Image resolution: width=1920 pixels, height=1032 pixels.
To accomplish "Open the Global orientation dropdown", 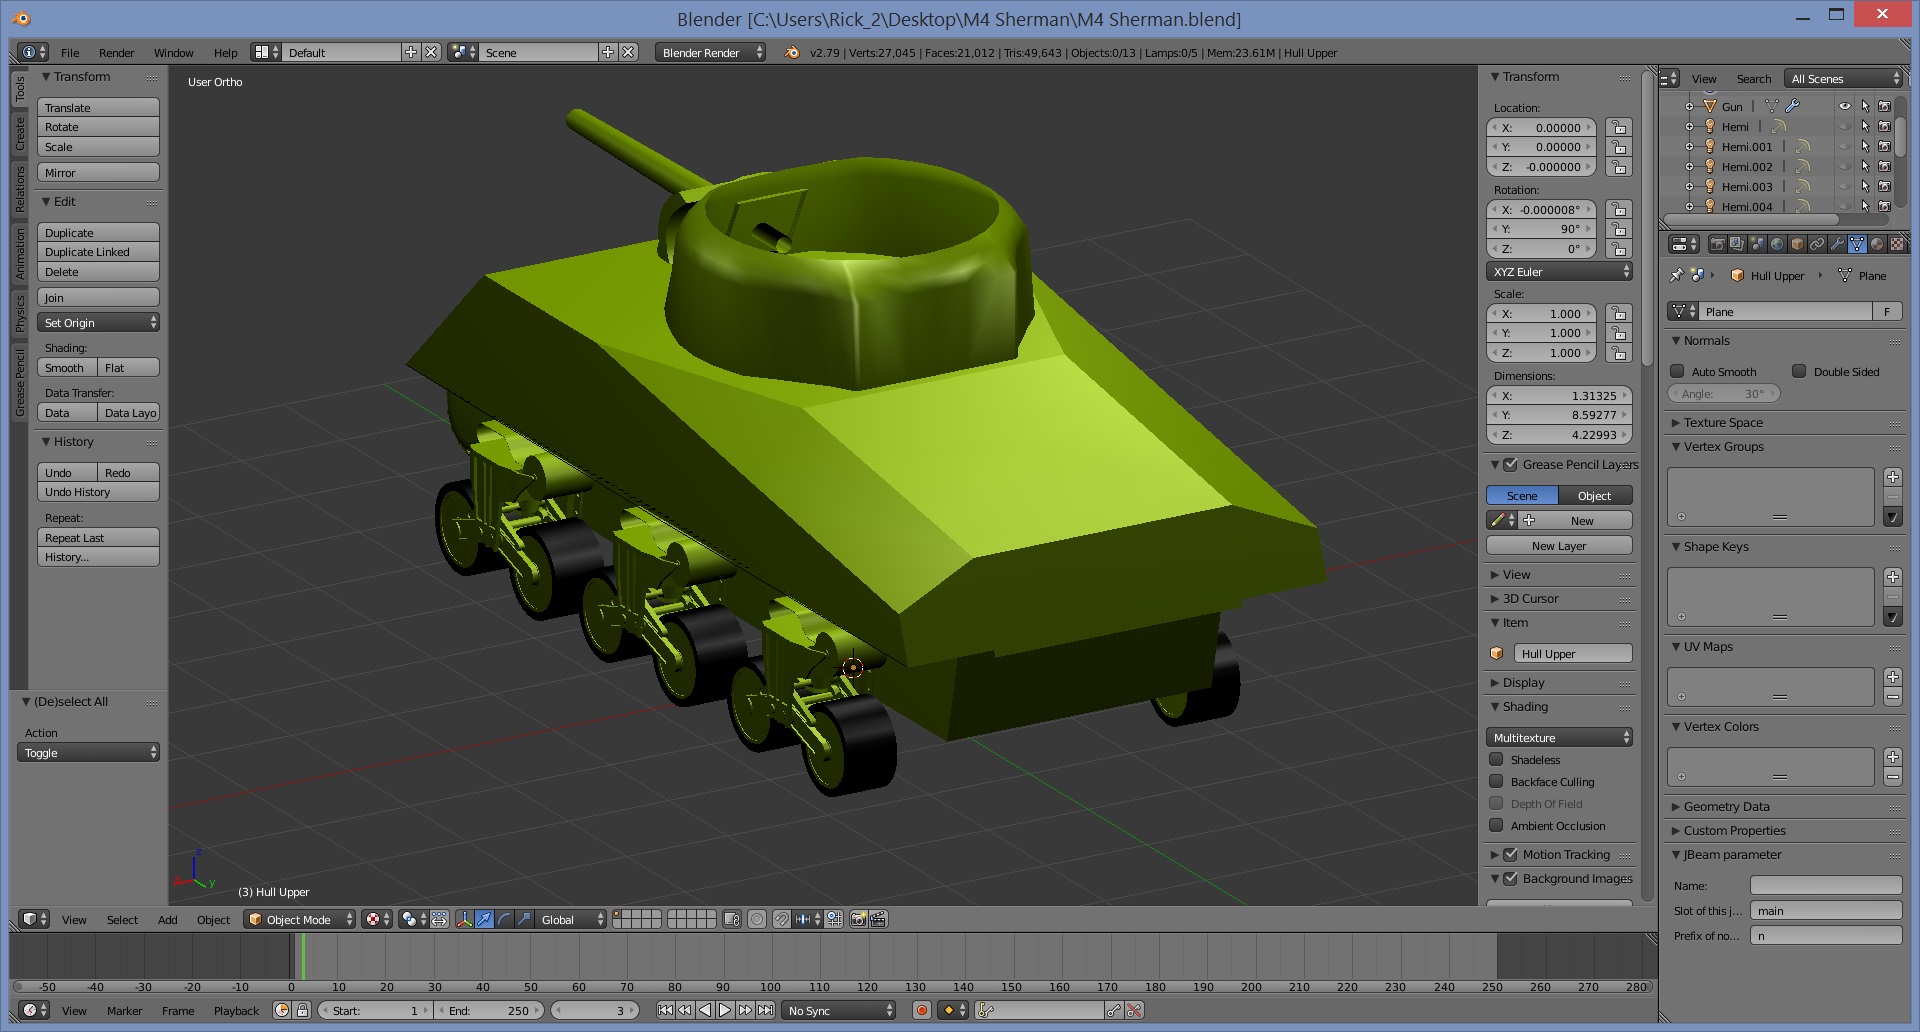I will [x=571, y=919].
